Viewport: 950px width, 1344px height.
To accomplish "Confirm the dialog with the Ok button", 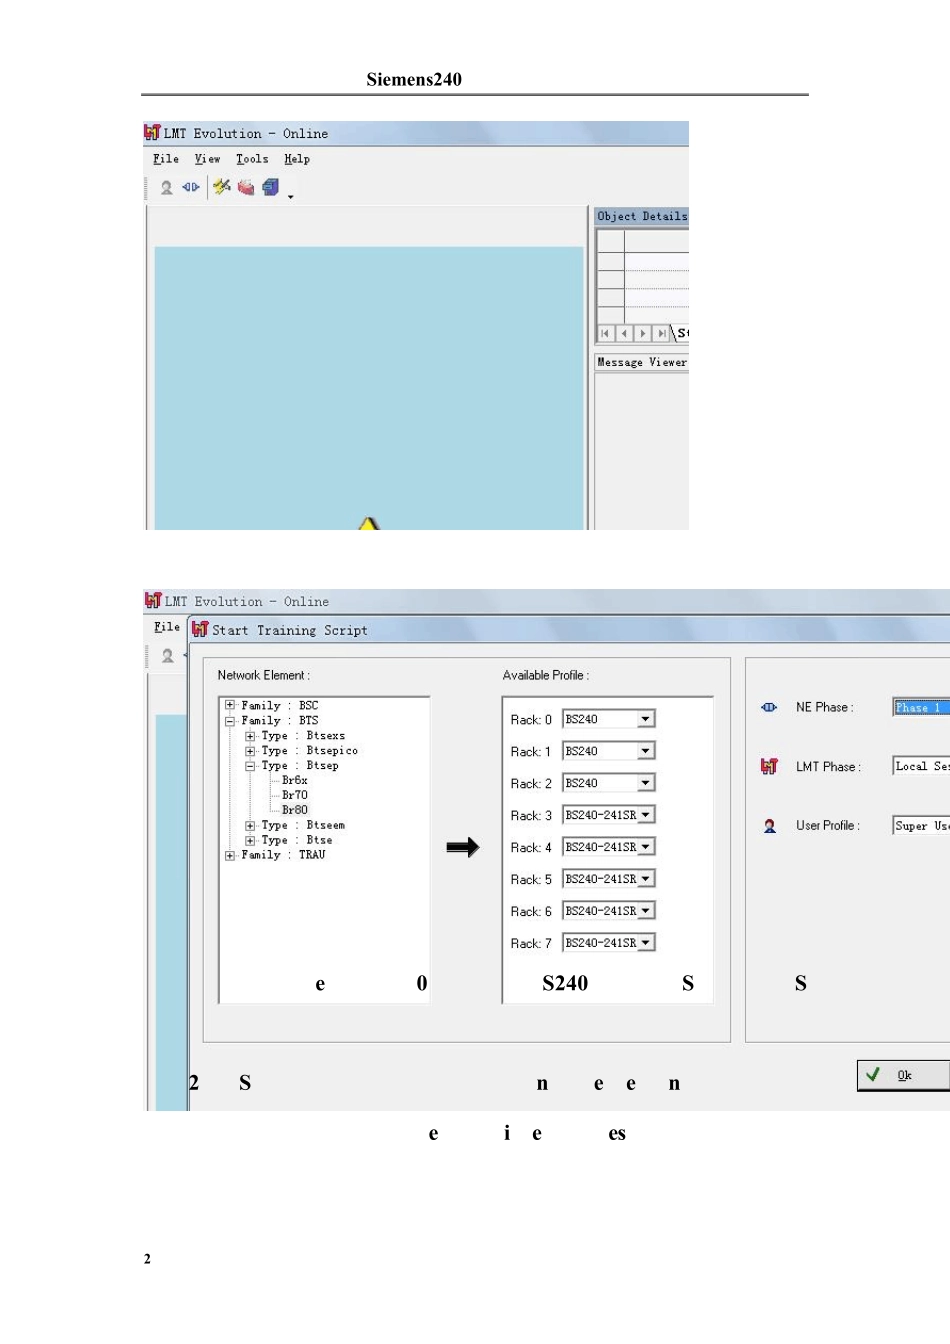I will [904, 1075].
